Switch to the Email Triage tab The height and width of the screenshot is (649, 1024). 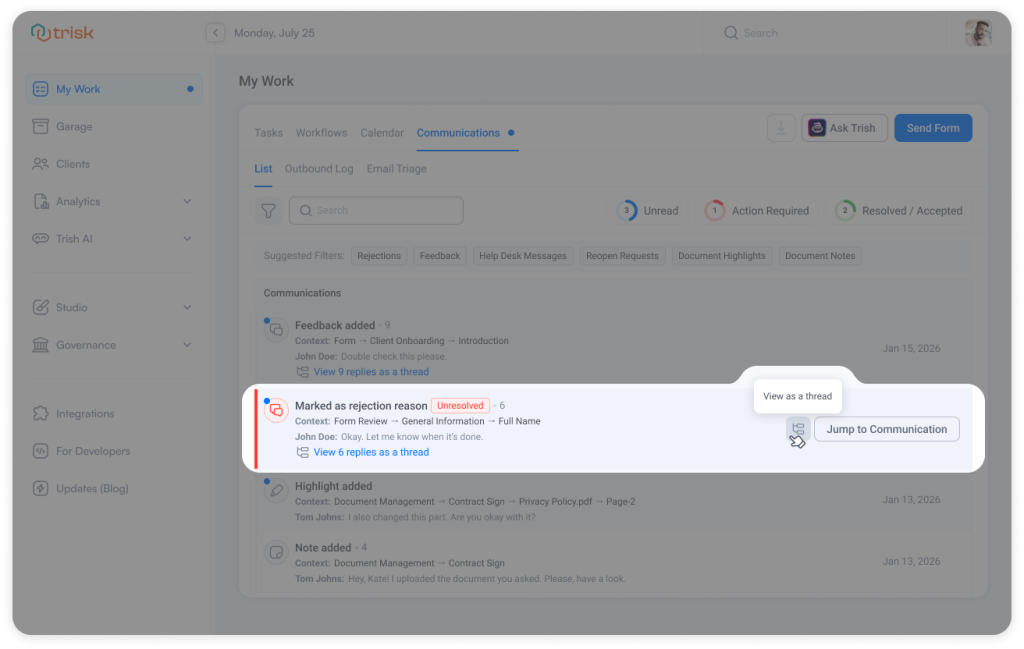[396, 168]
